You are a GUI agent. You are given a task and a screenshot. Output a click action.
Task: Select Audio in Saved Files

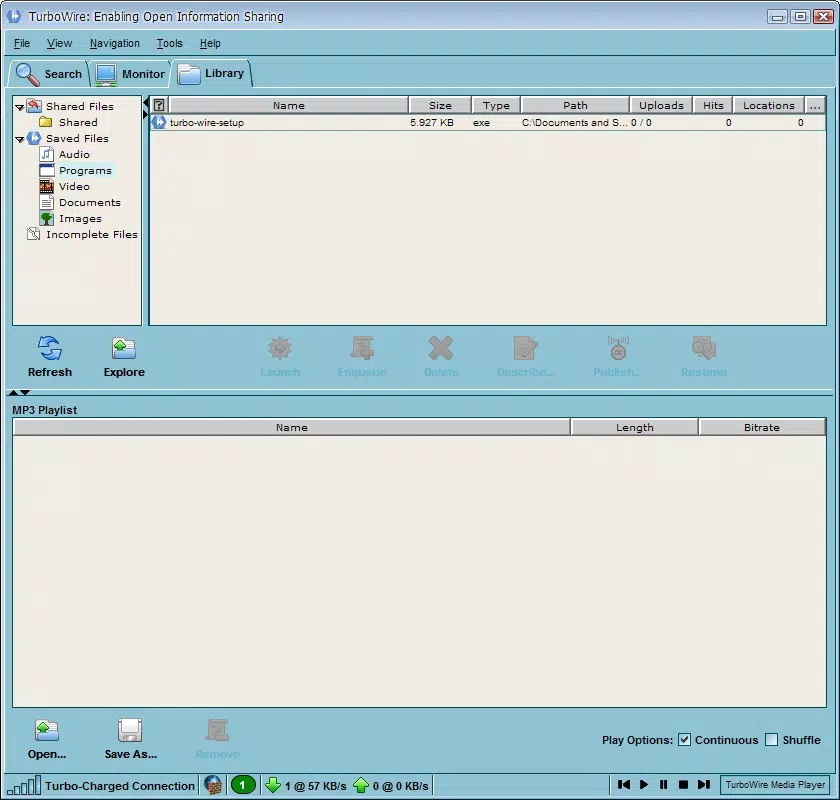click(x=74, y=154)
